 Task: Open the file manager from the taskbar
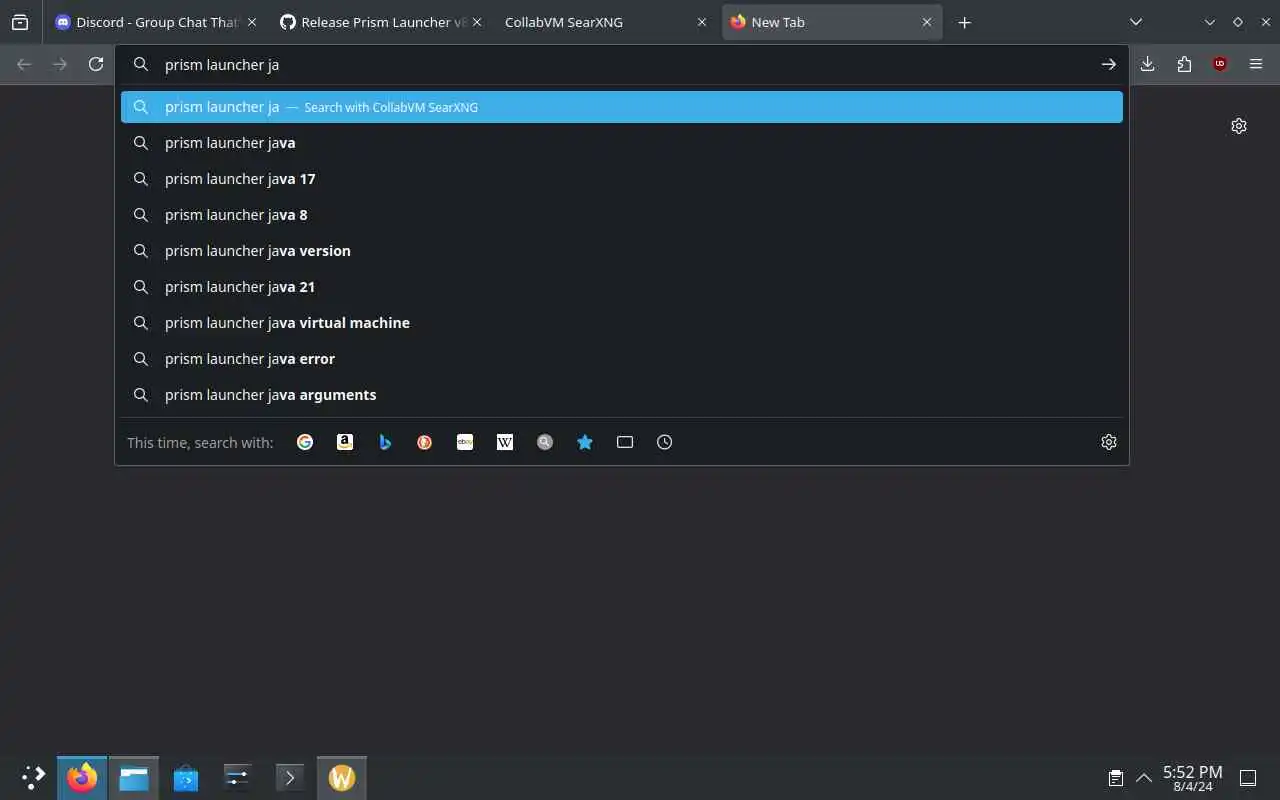(x=134, y=777)
